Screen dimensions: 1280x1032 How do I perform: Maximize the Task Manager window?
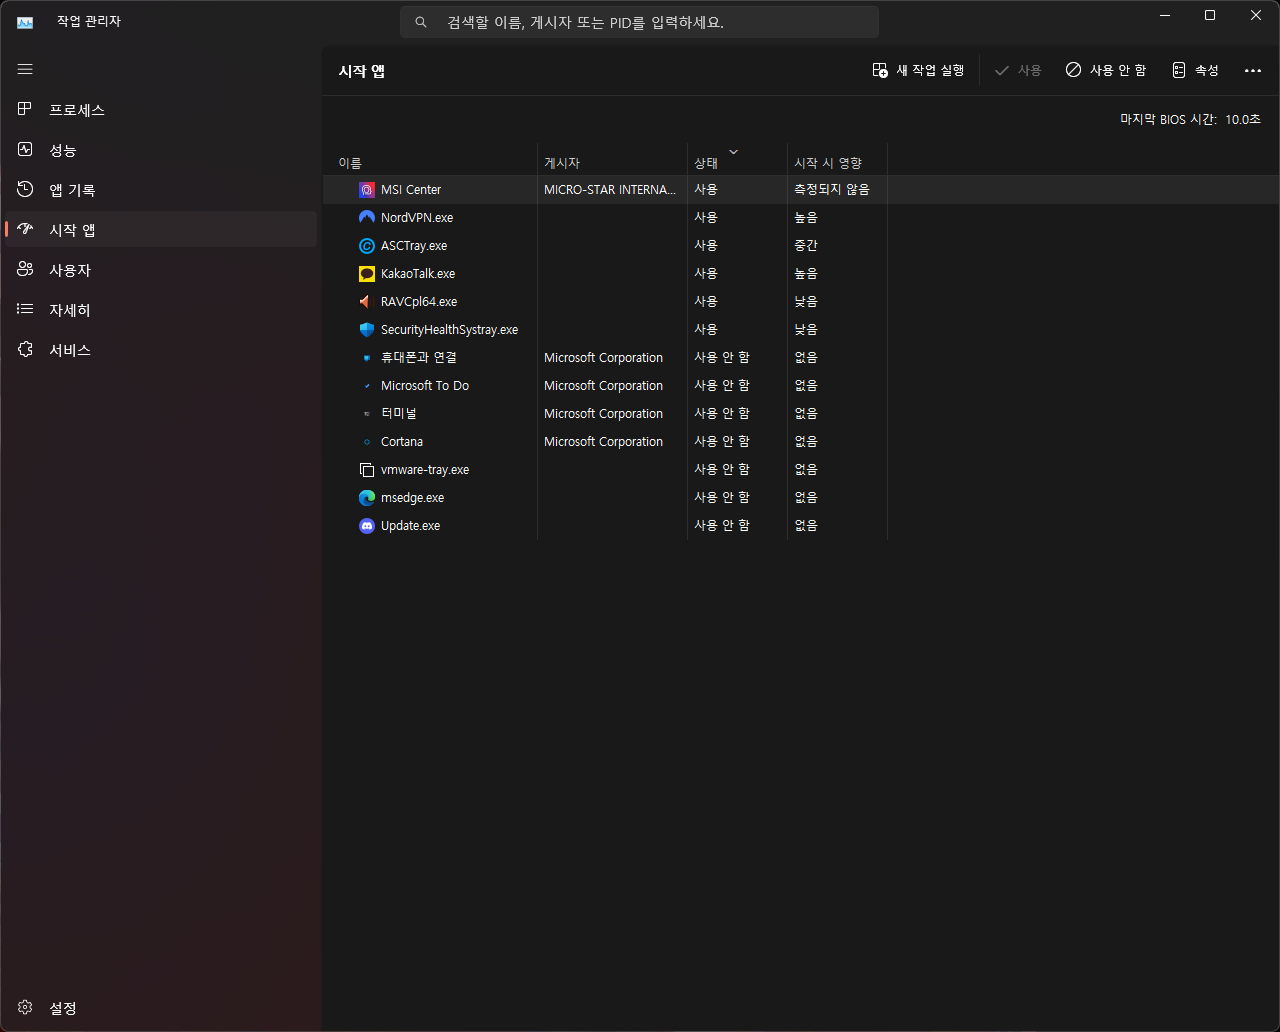1210,15
